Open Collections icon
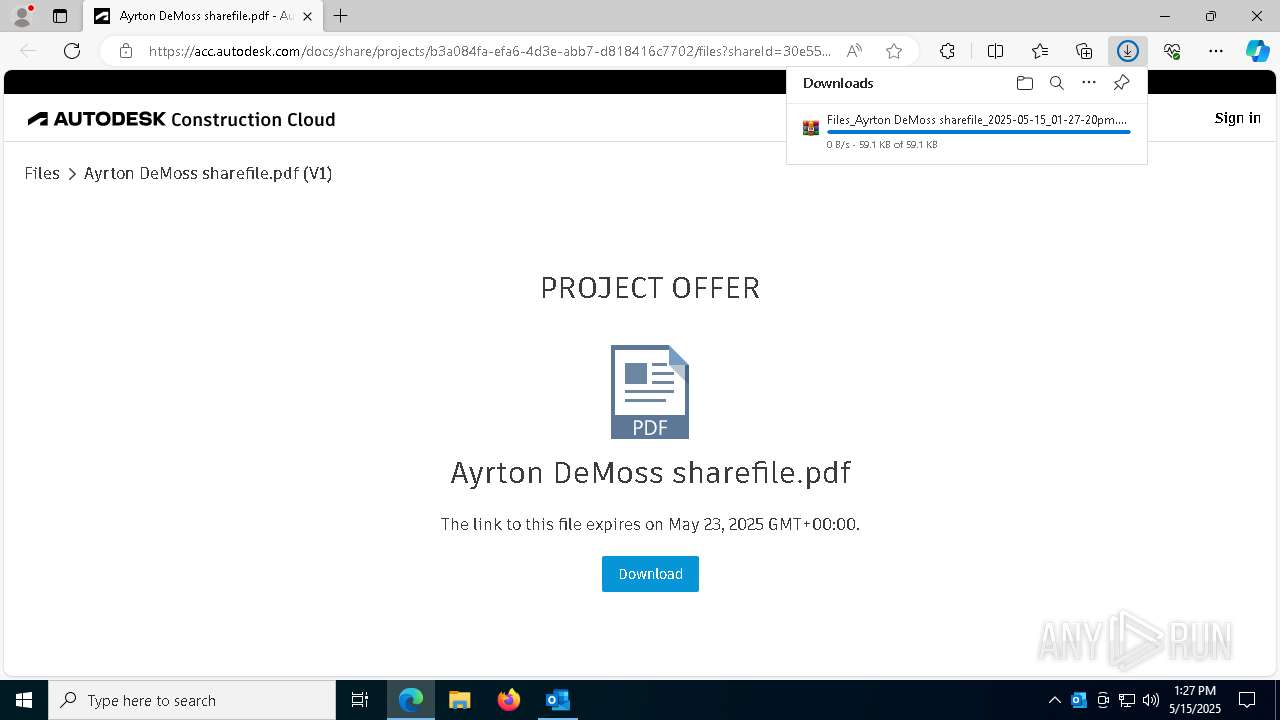 click(1084, 51)
